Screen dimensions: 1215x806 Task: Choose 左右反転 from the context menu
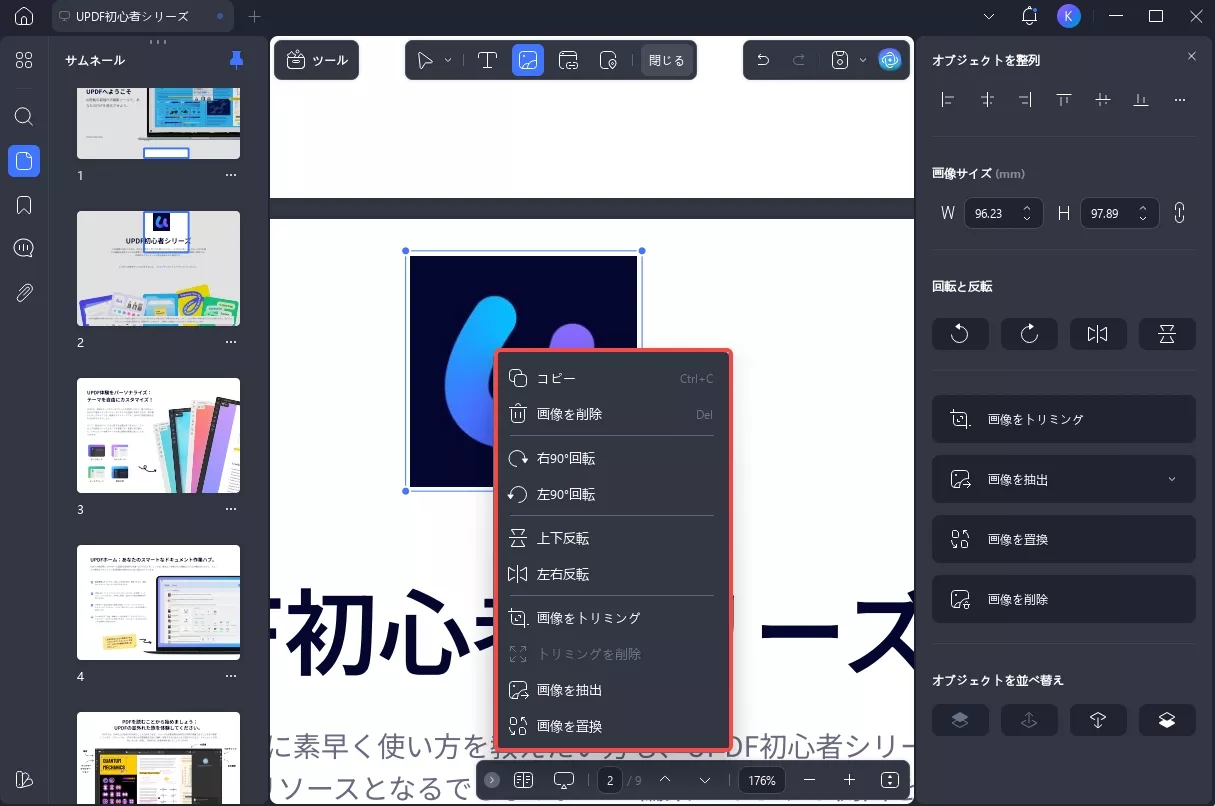pos(612,574)
